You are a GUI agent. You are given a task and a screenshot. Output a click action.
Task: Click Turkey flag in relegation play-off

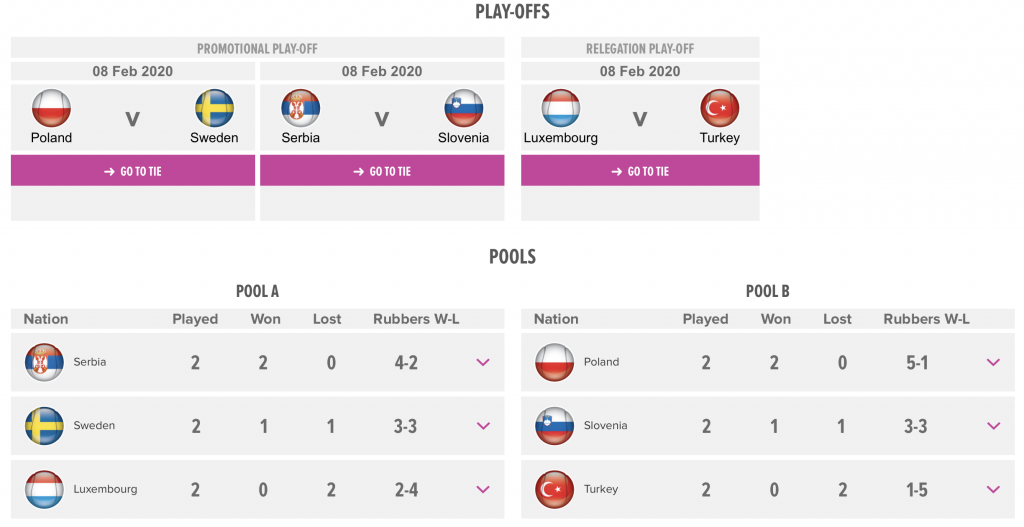coord(720,108)
